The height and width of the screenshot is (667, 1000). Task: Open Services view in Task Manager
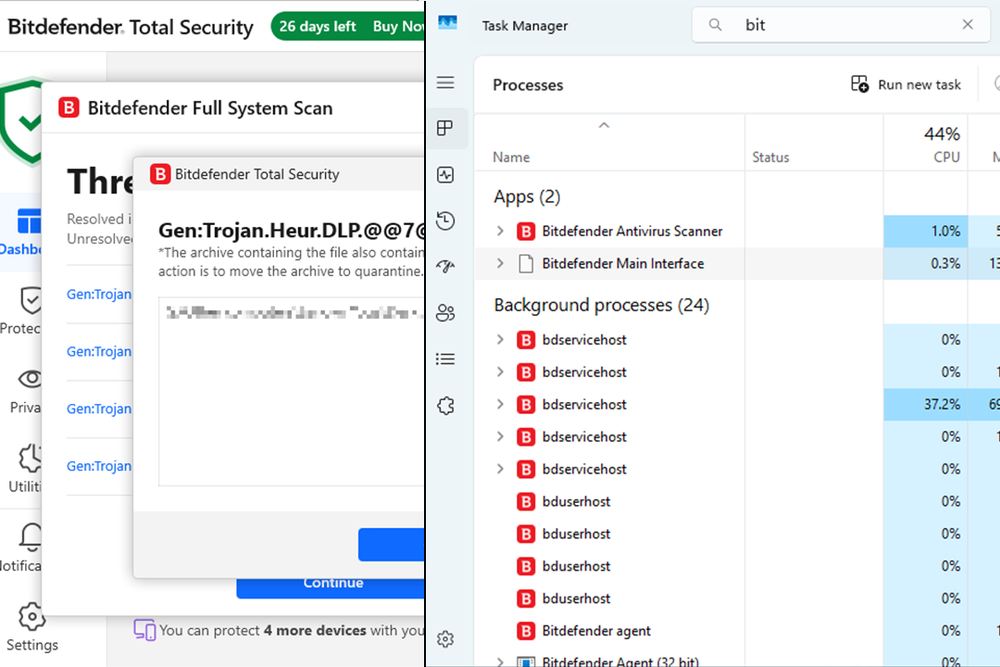pos(445,405)
